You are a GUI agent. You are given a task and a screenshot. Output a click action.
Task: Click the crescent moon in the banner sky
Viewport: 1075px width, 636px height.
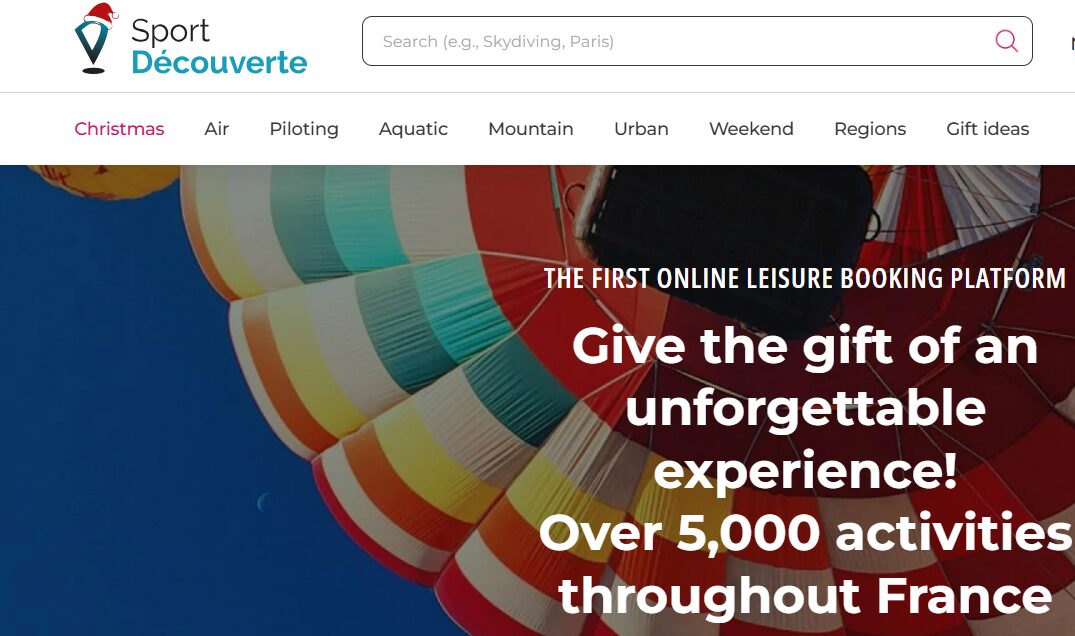point(263,502)
